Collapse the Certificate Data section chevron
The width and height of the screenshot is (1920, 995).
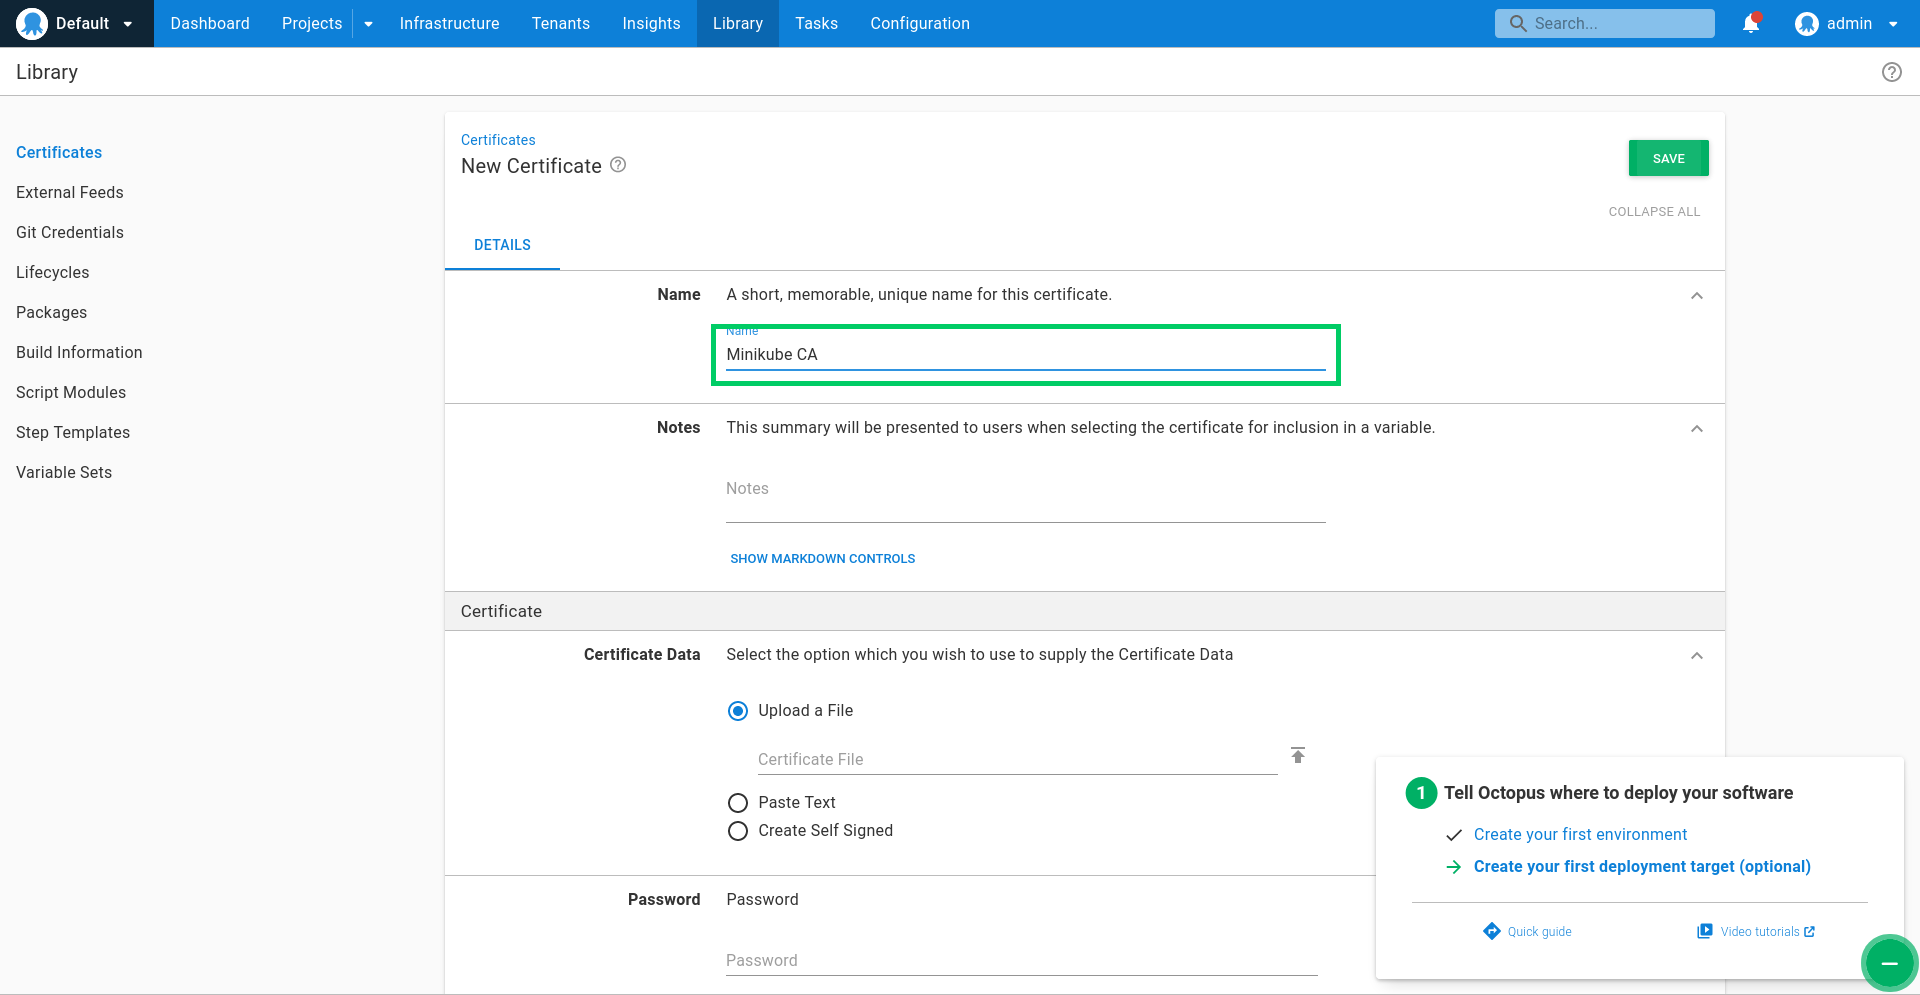click(x=1696, y=656)
